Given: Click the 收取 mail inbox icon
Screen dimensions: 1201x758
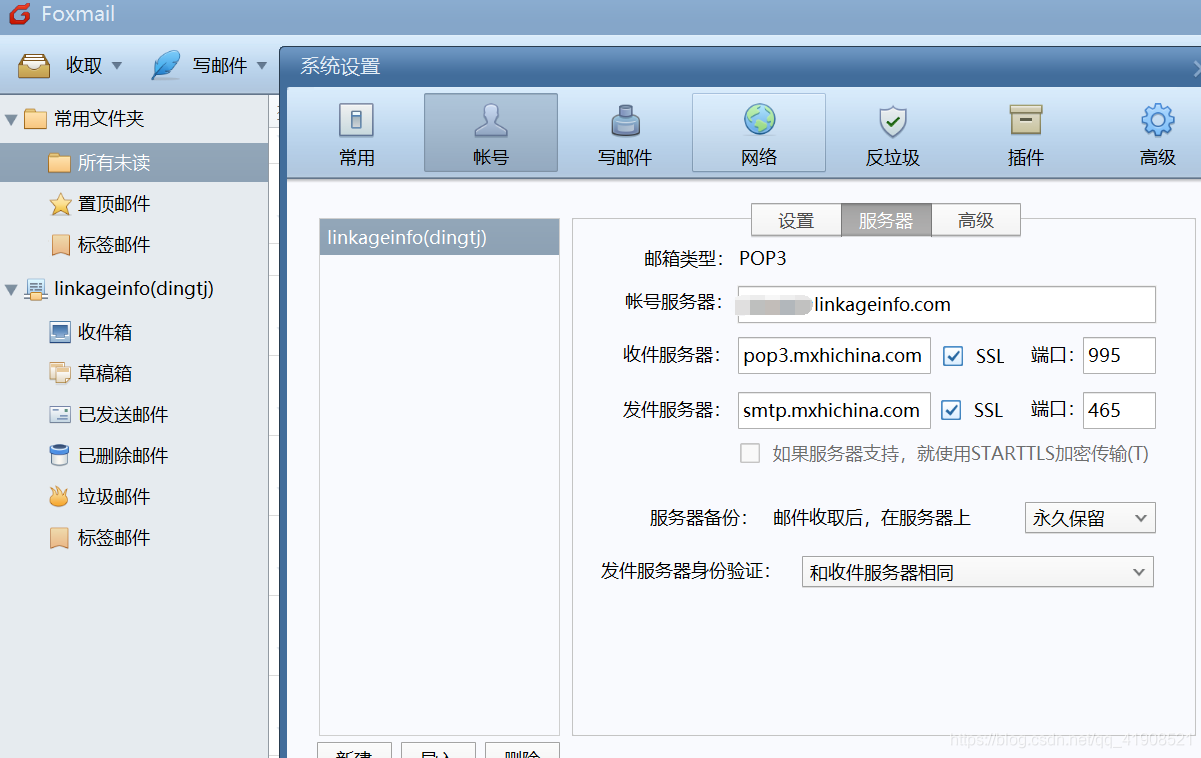Looking at the screenshot, I should coord(34,65).
